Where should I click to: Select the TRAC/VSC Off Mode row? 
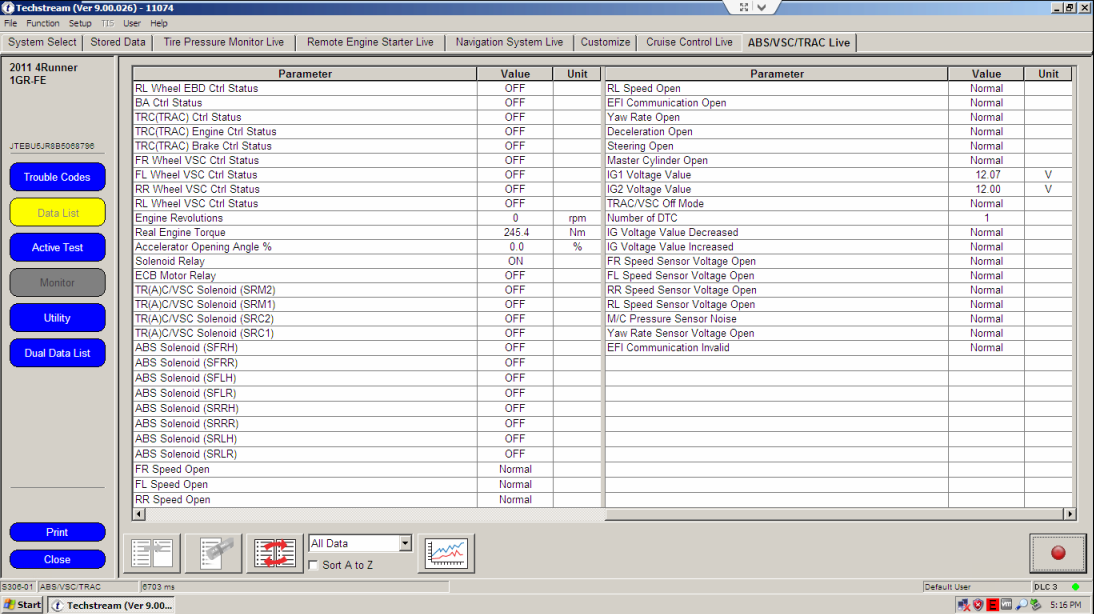[839, 204]
